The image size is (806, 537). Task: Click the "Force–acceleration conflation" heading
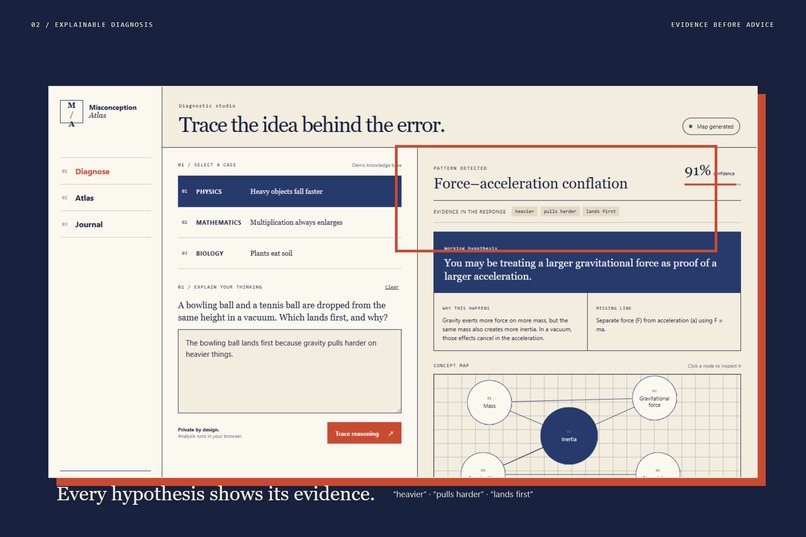click(x=530, y=183)
